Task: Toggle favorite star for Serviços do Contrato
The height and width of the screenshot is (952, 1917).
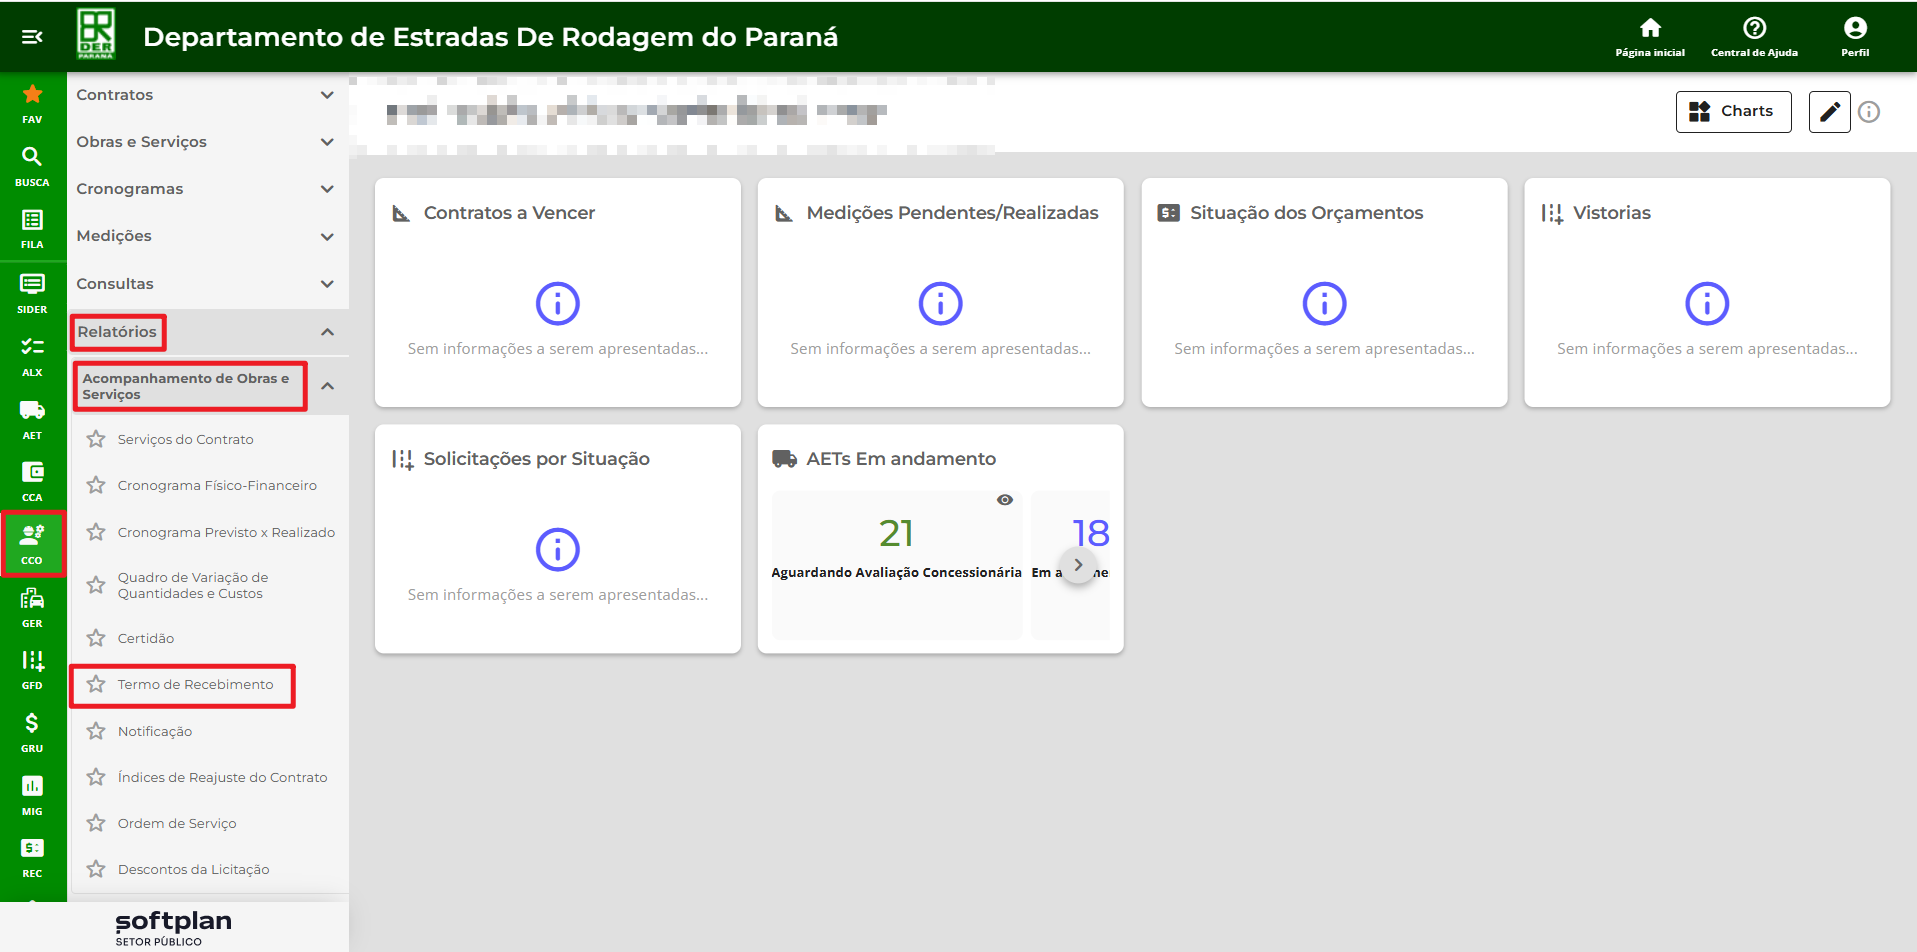Action: pyautogui.click(x=96, y=439)
